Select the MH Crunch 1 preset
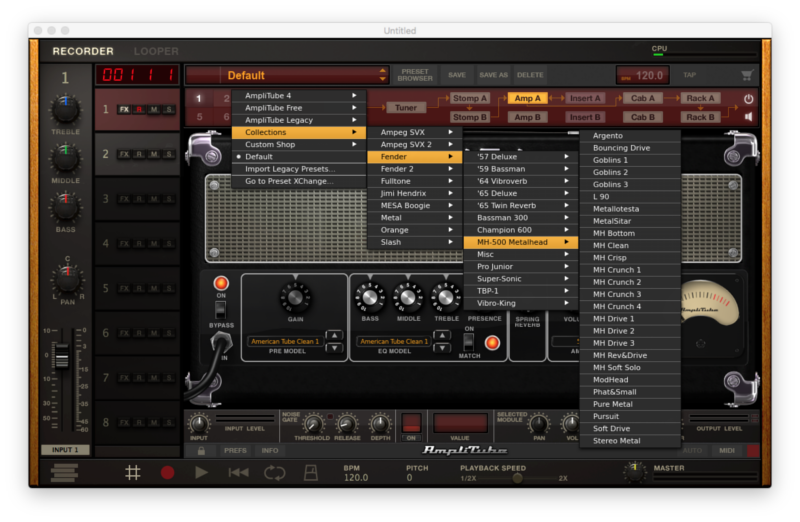Screen dimensions: 800x522 (630, 270)
